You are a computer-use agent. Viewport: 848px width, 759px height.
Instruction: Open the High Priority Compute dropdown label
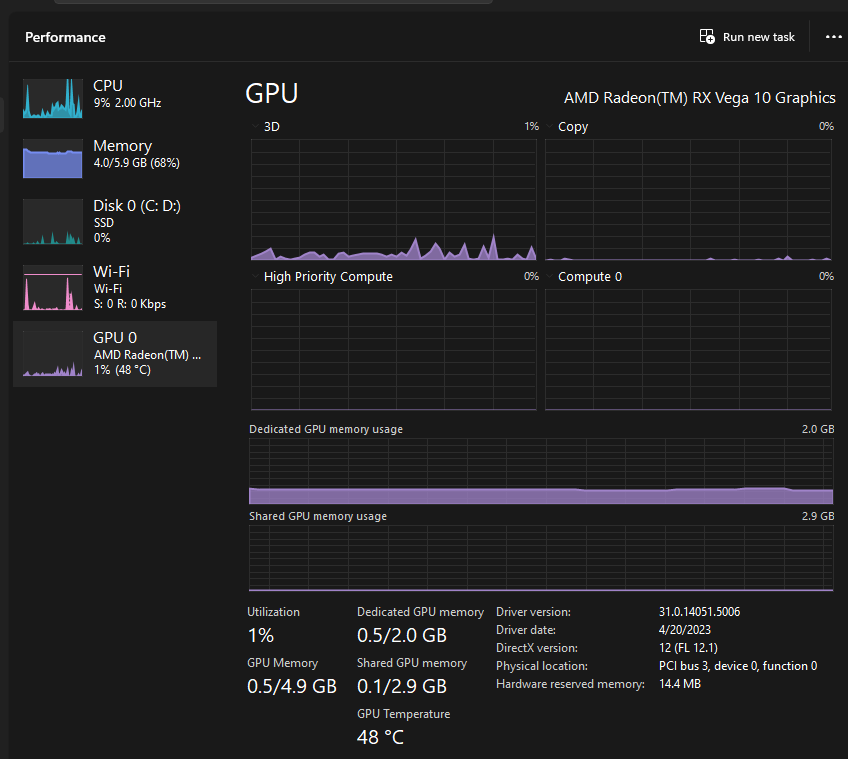click(328, 277)
